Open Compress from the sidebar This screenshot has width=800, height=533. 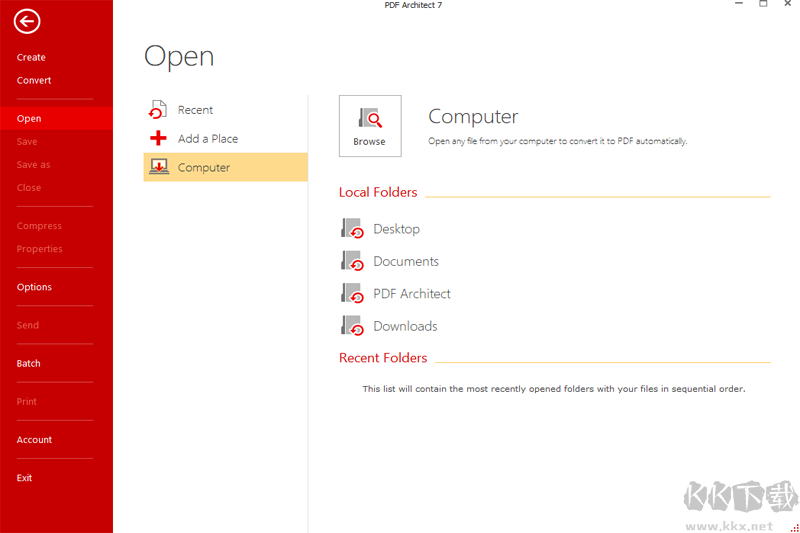point(39,225)
